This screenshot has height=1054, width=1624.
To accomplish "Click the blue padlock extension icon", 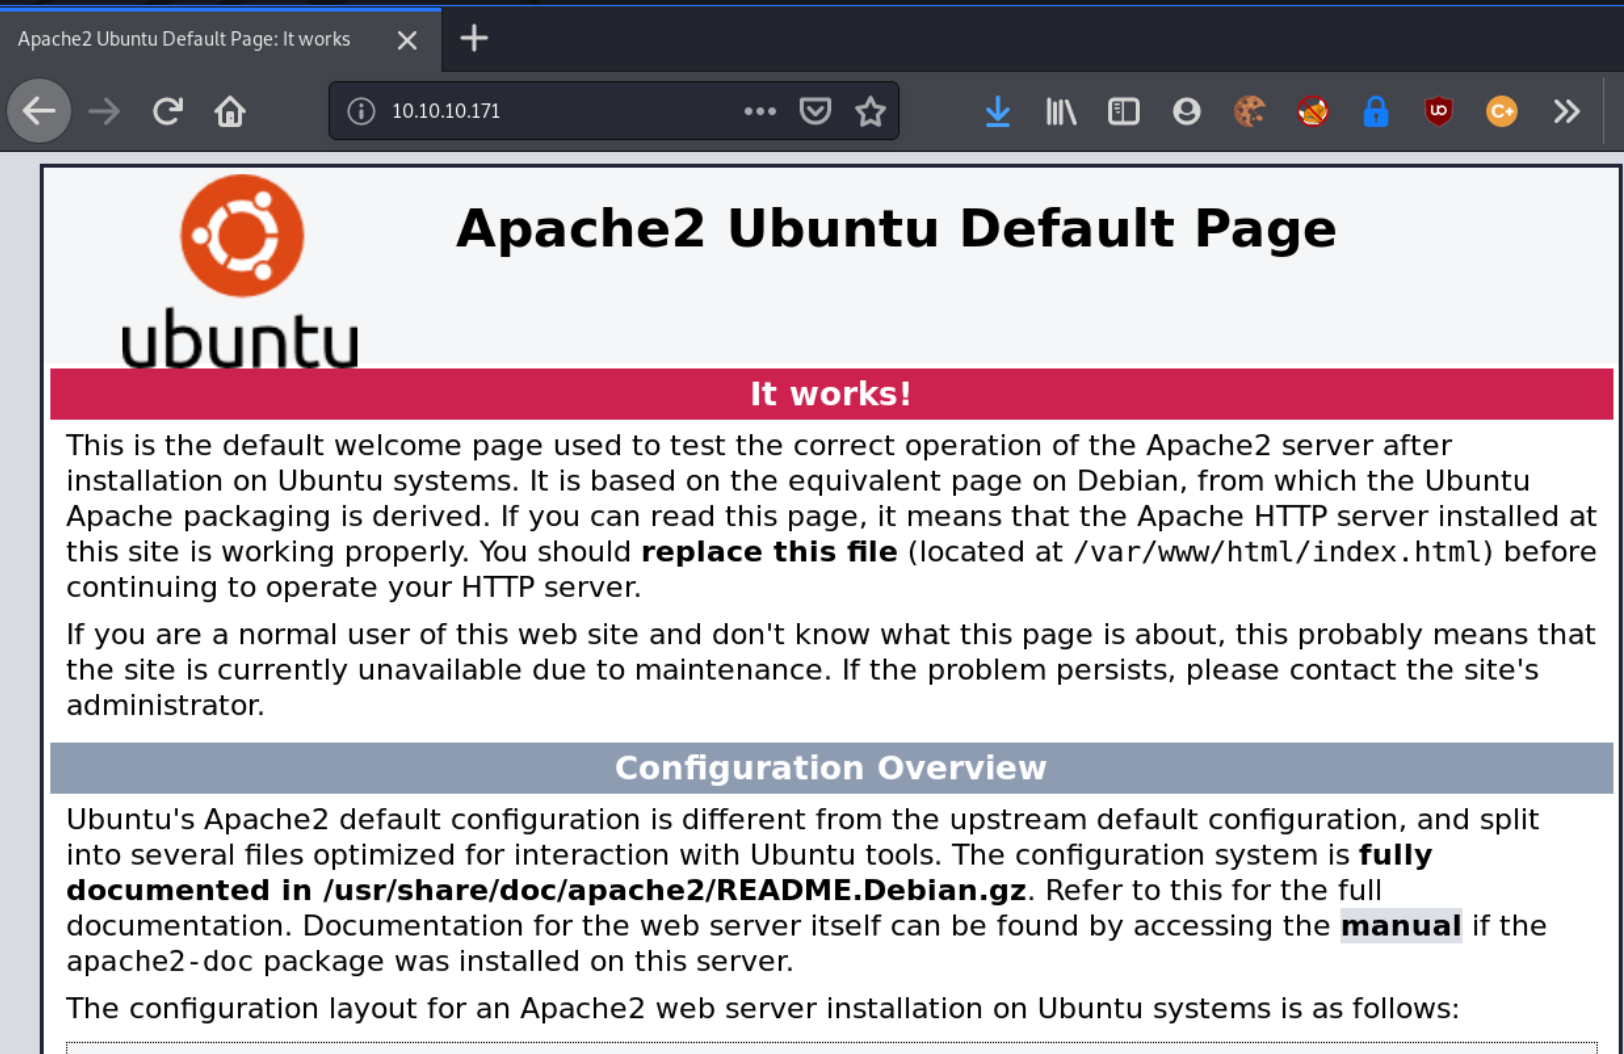I will point(1375,111).
